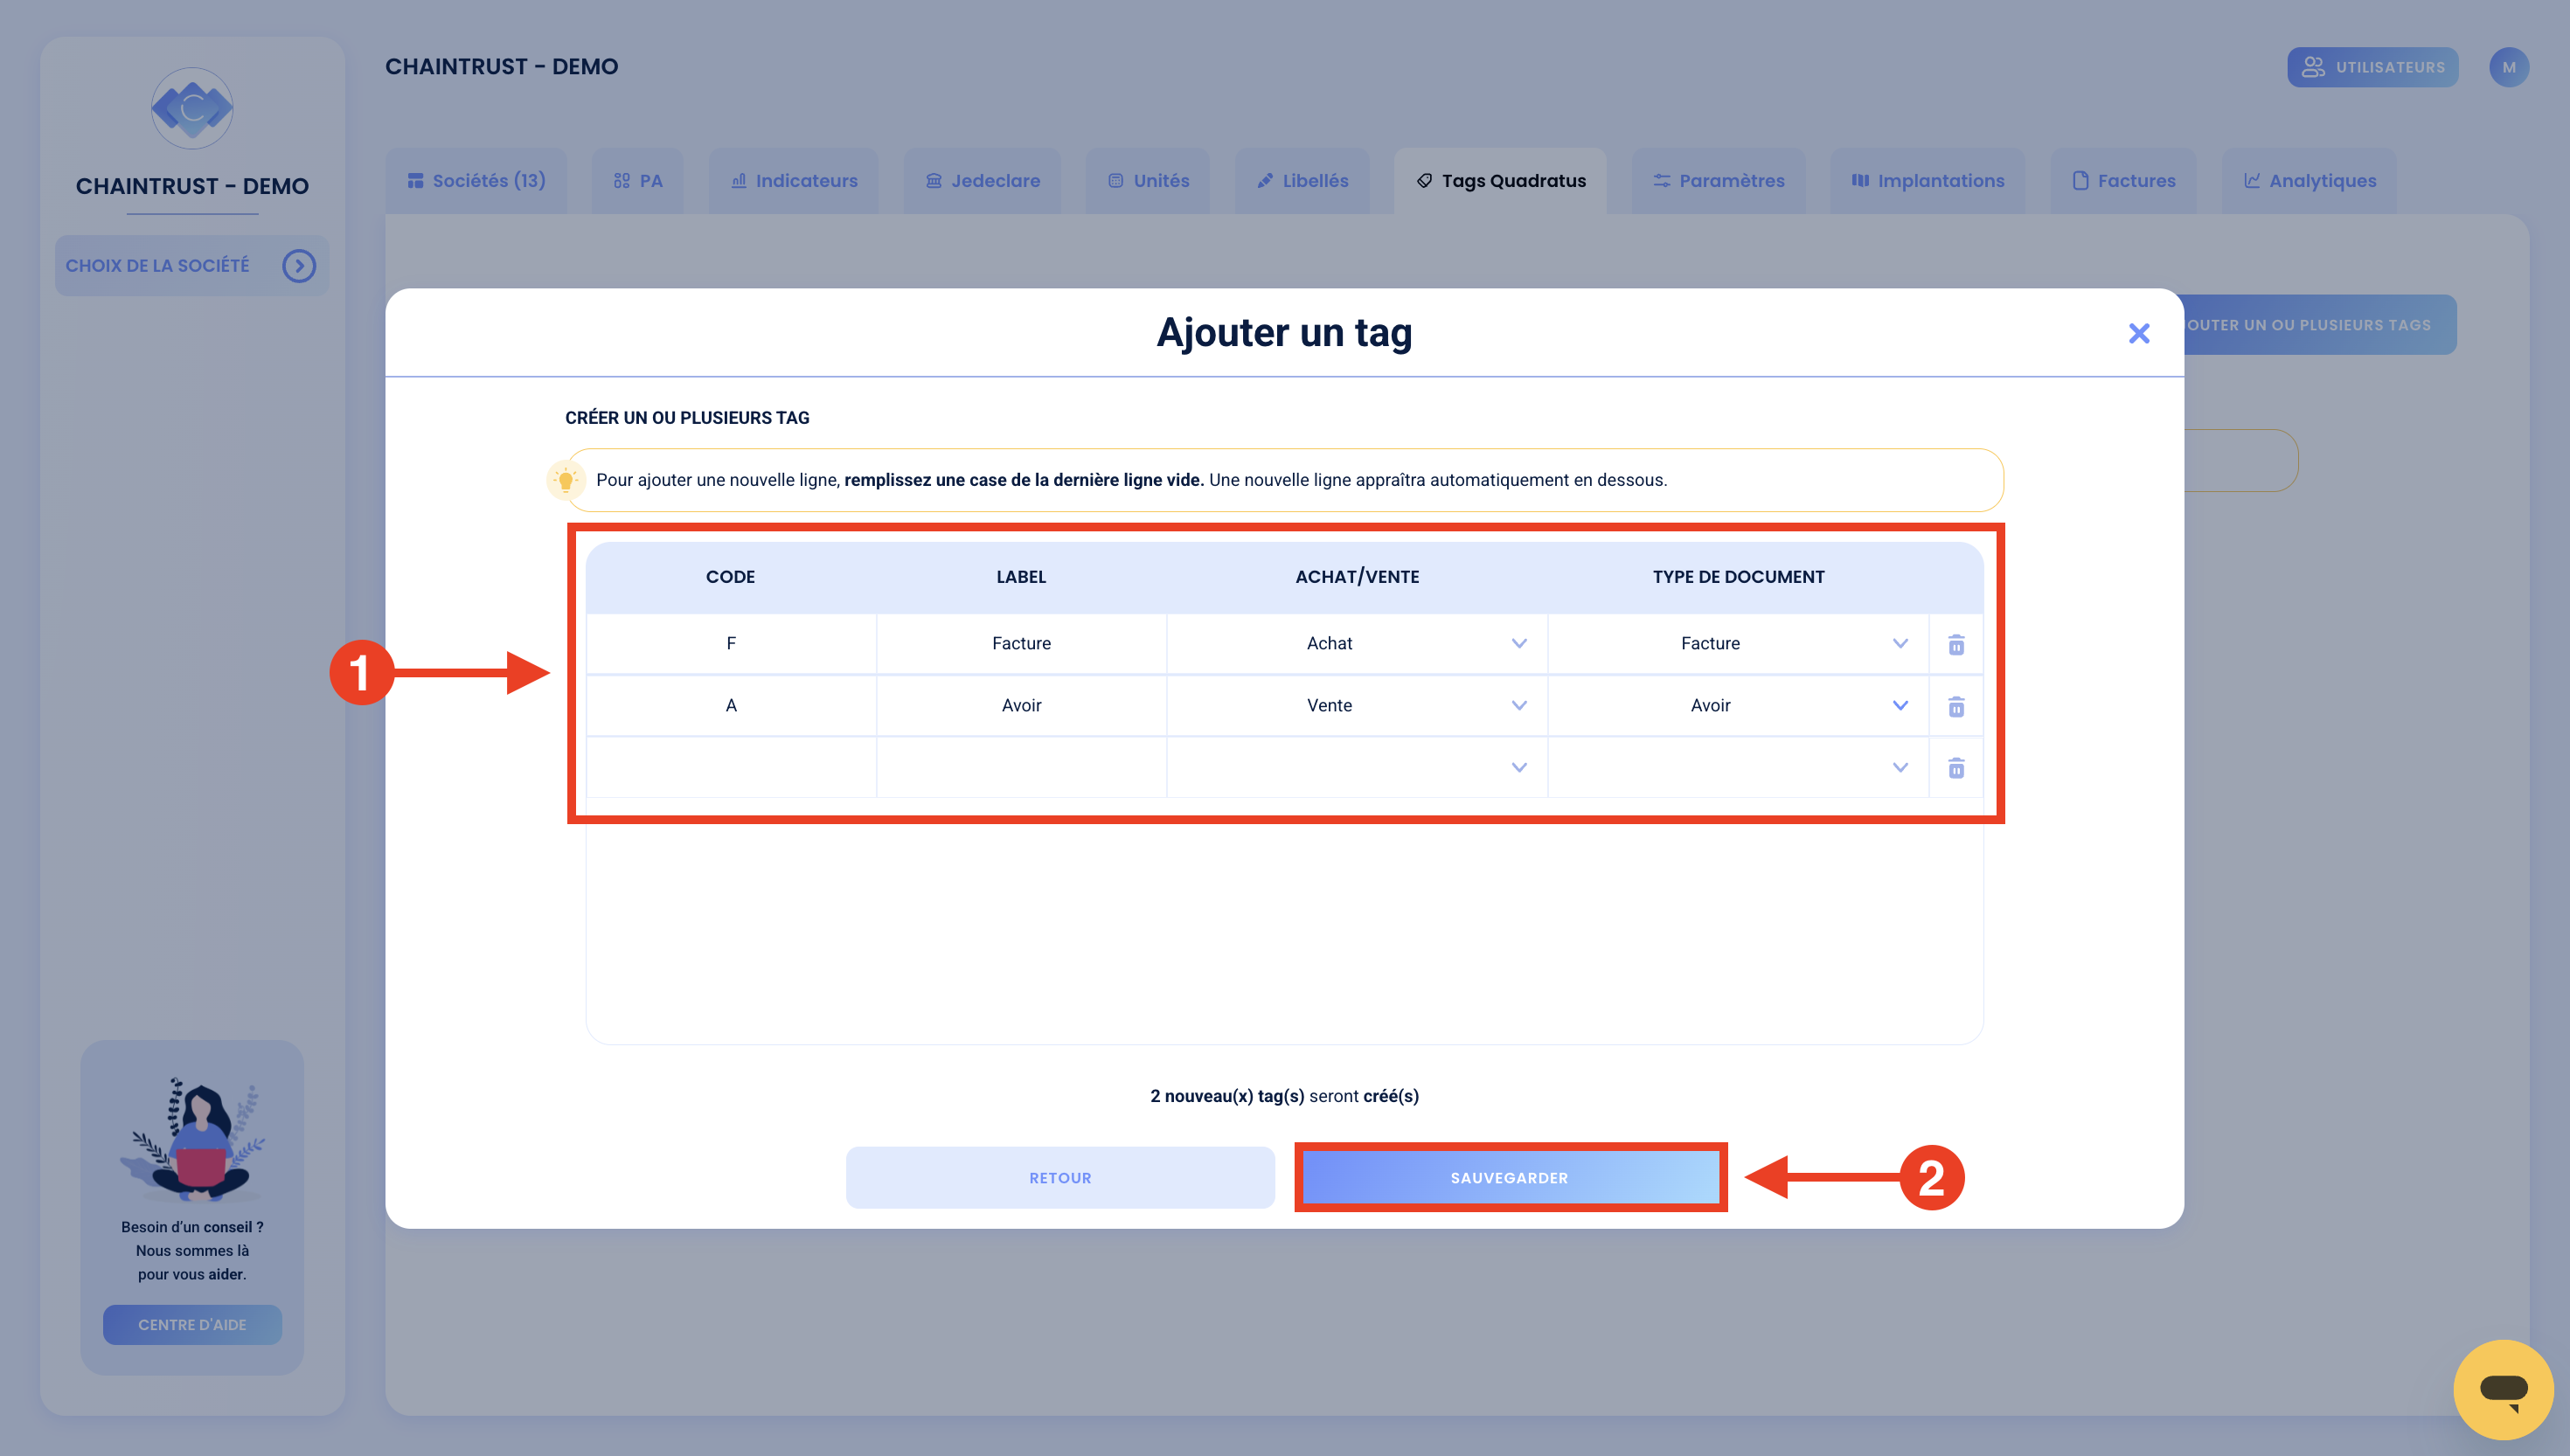Image resolution: width=2570 pixels, height=1456 pixels.
Task: Open the Implantations tab
Action: pos(1927,181)
